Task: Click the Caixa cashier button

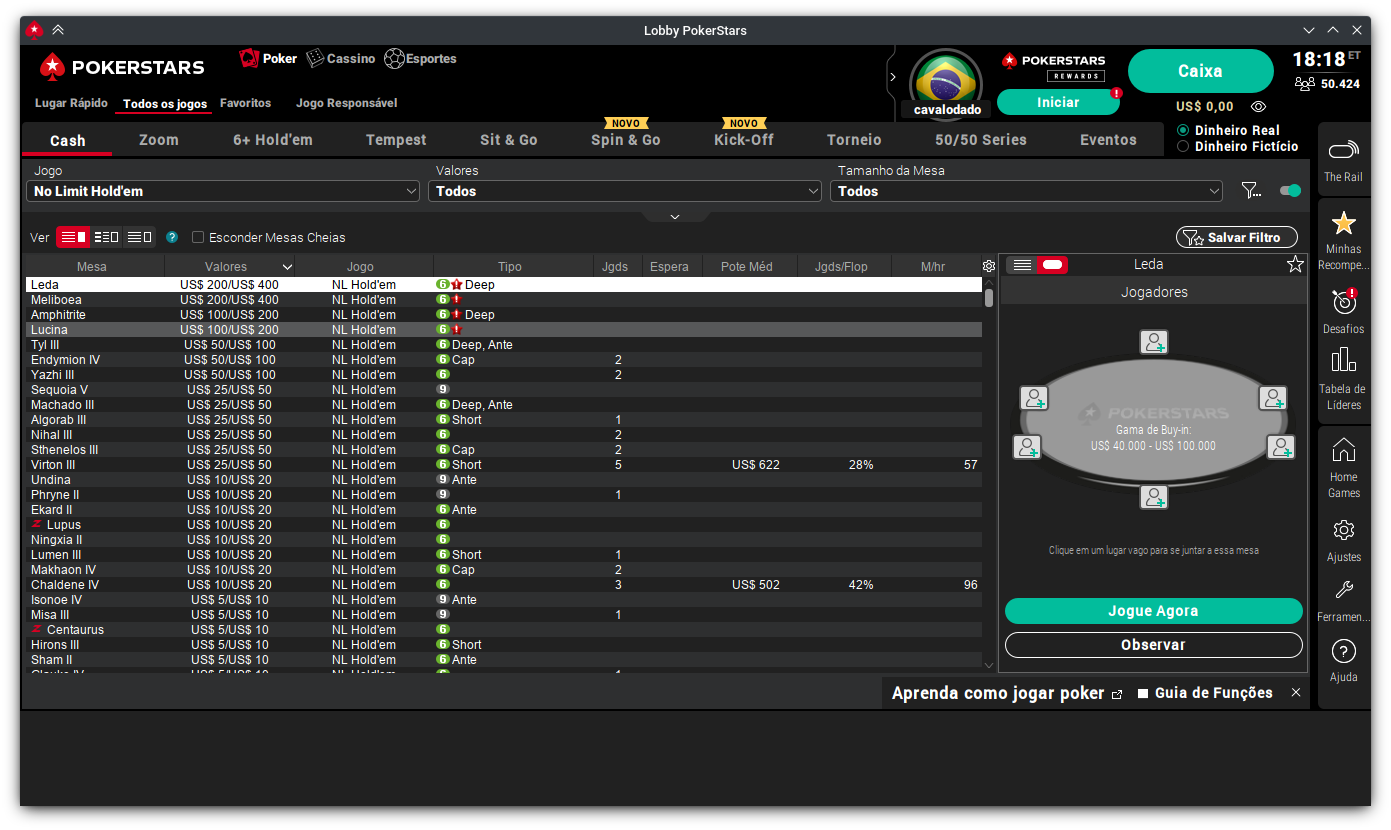Action: (x=1200, y=71)
